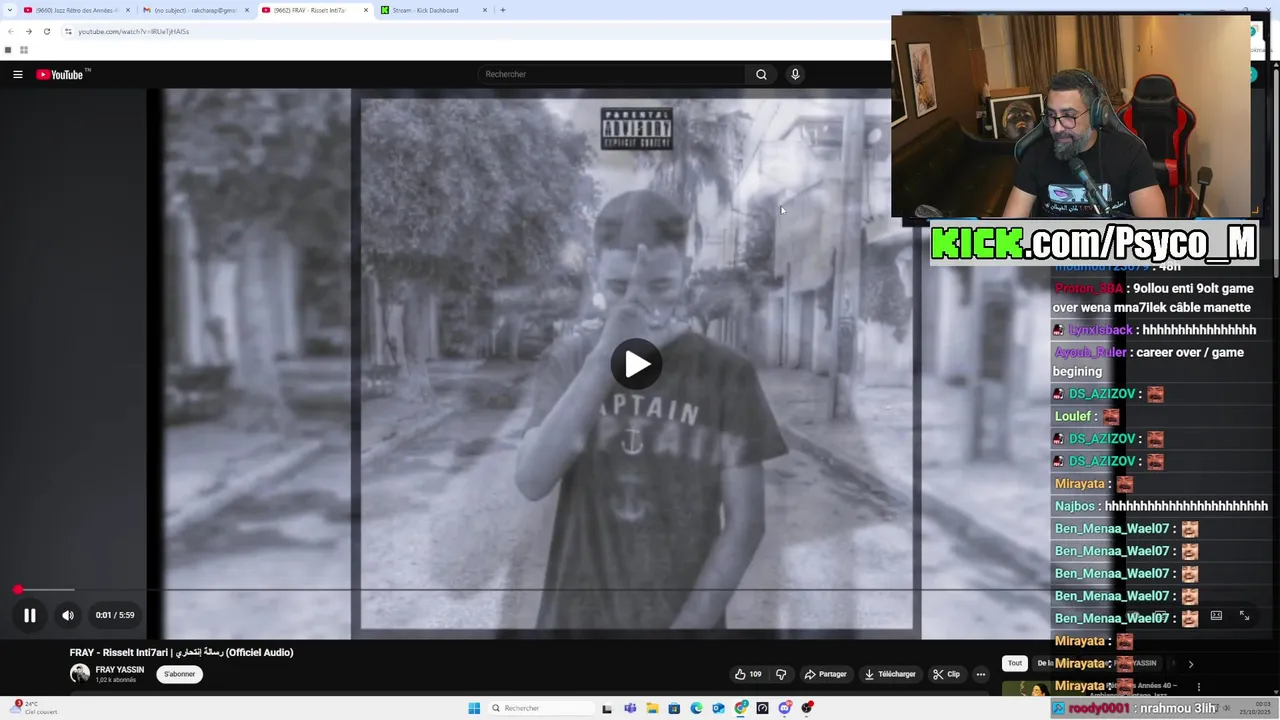Image resolution: width=1280 pixels, height=720 pixels.
Task: Open the FRAY YASSIN channel name link
Action: coord(120,670)
